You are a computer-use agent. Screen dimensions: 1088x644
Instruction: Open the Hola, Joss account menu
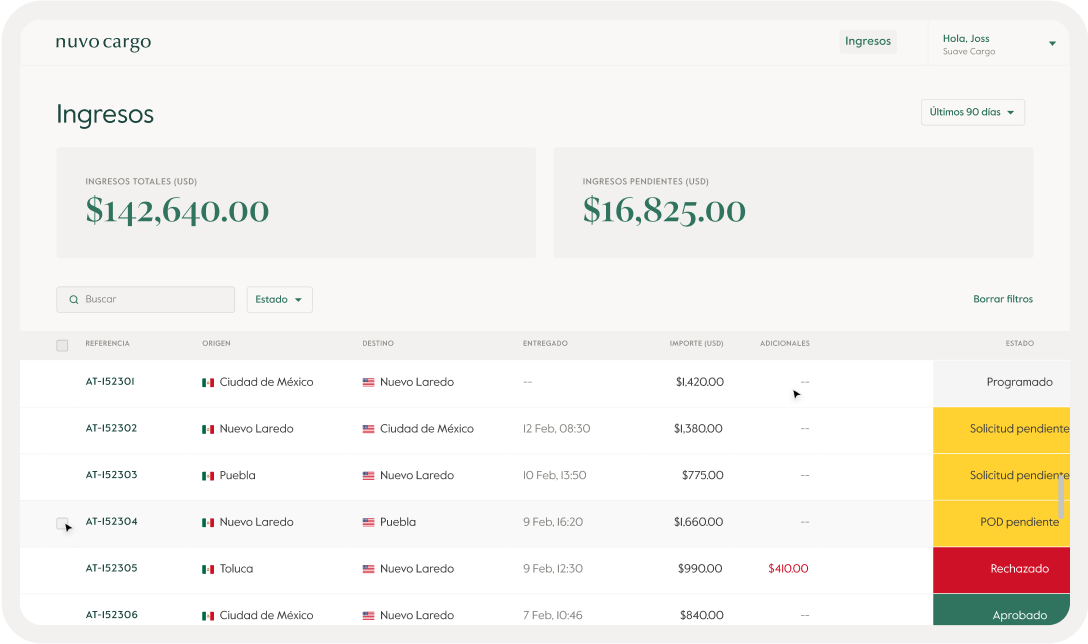tap(998, 44)
